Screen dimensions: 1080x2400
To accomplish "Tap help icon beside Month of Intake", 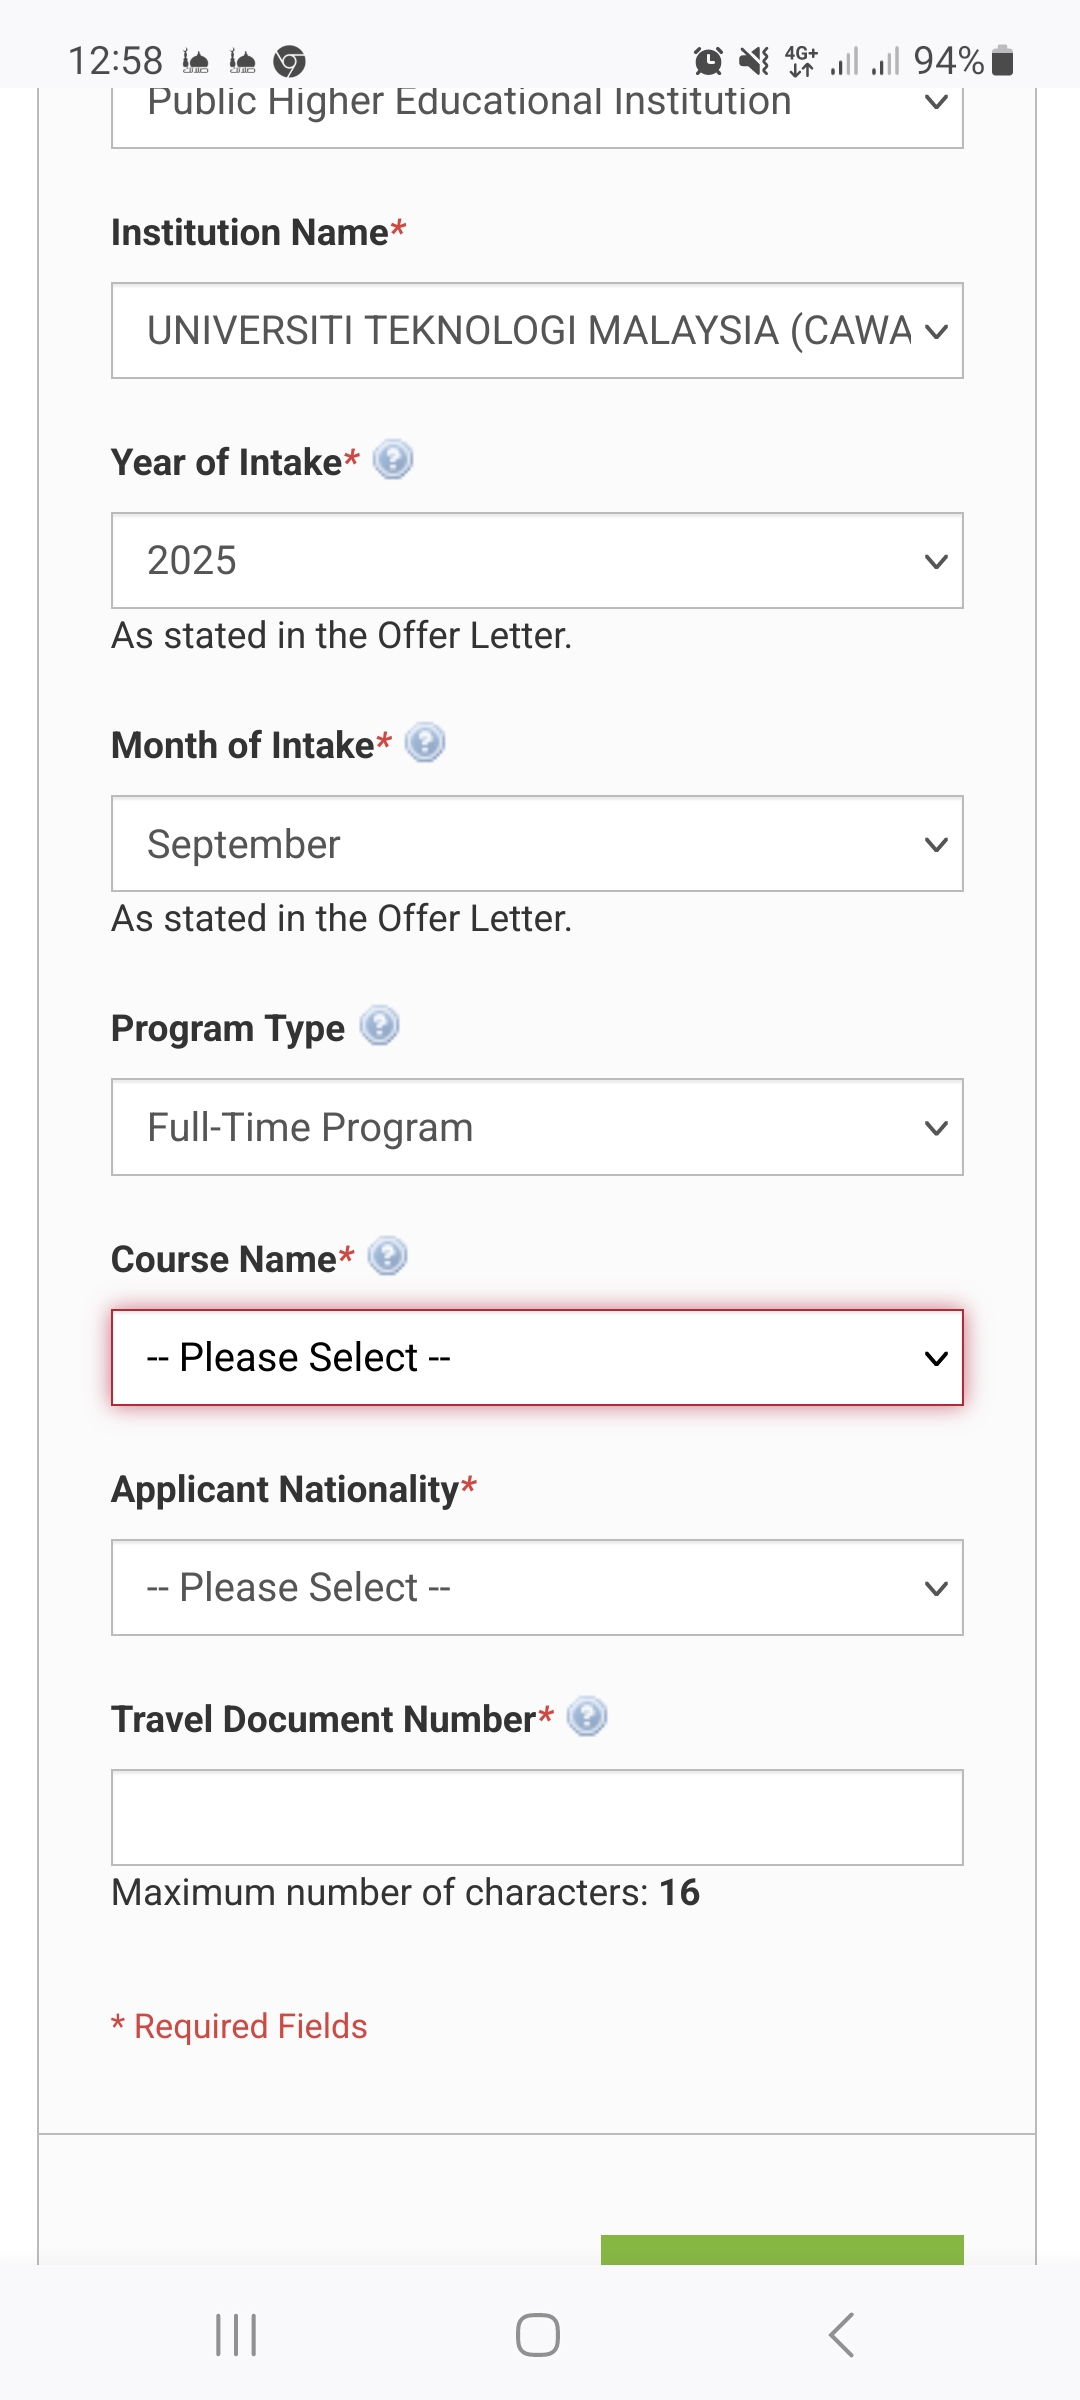I will (425, 743).
